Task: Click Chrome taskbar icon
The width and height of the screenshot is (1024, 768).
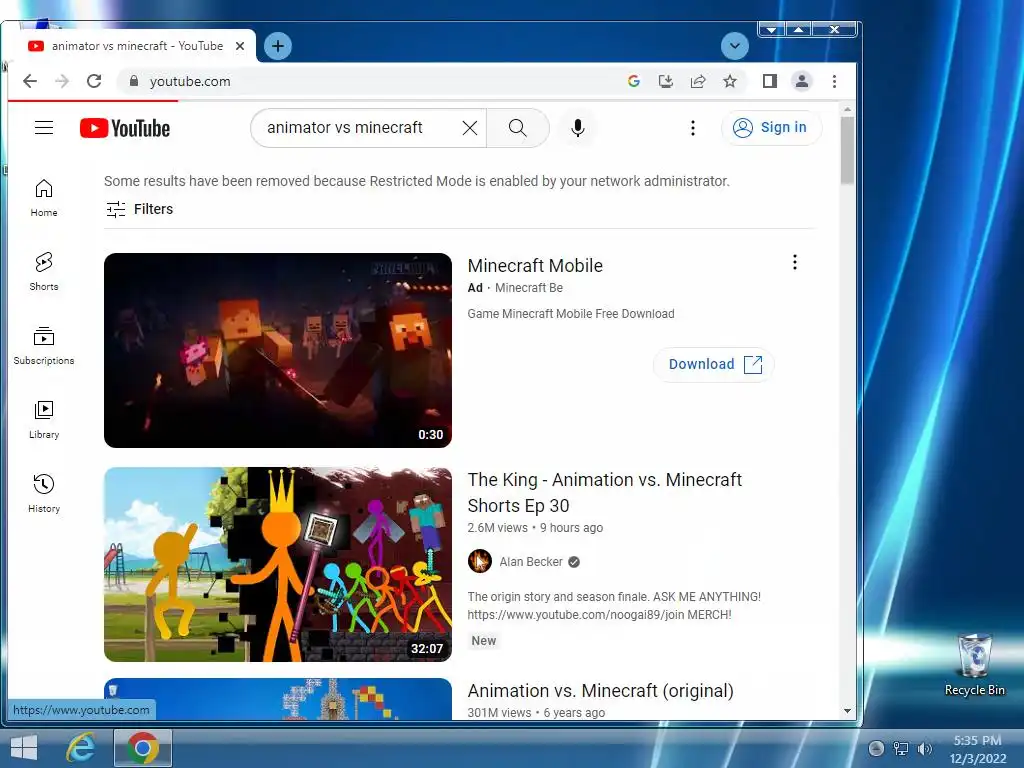Action: coord(143,748)
